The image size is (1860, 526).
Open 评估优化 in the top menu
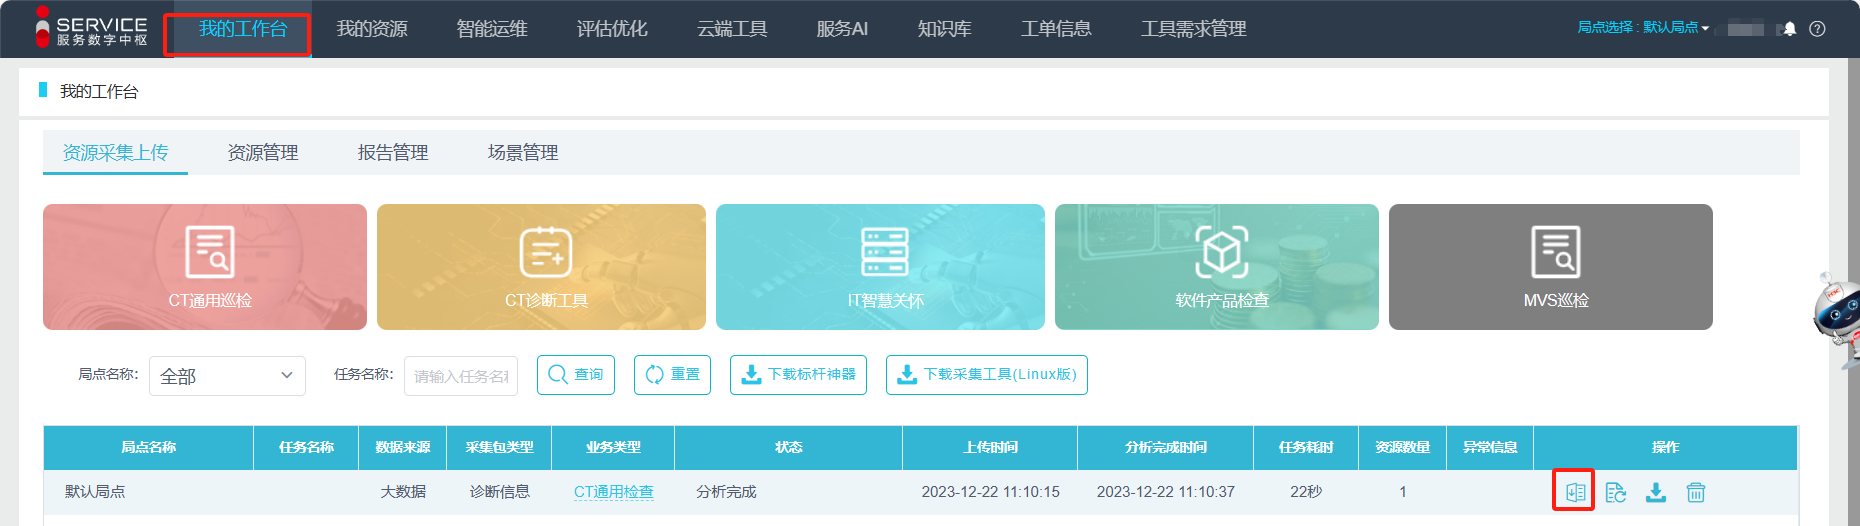pyautogui.click(x=612, y=29)
